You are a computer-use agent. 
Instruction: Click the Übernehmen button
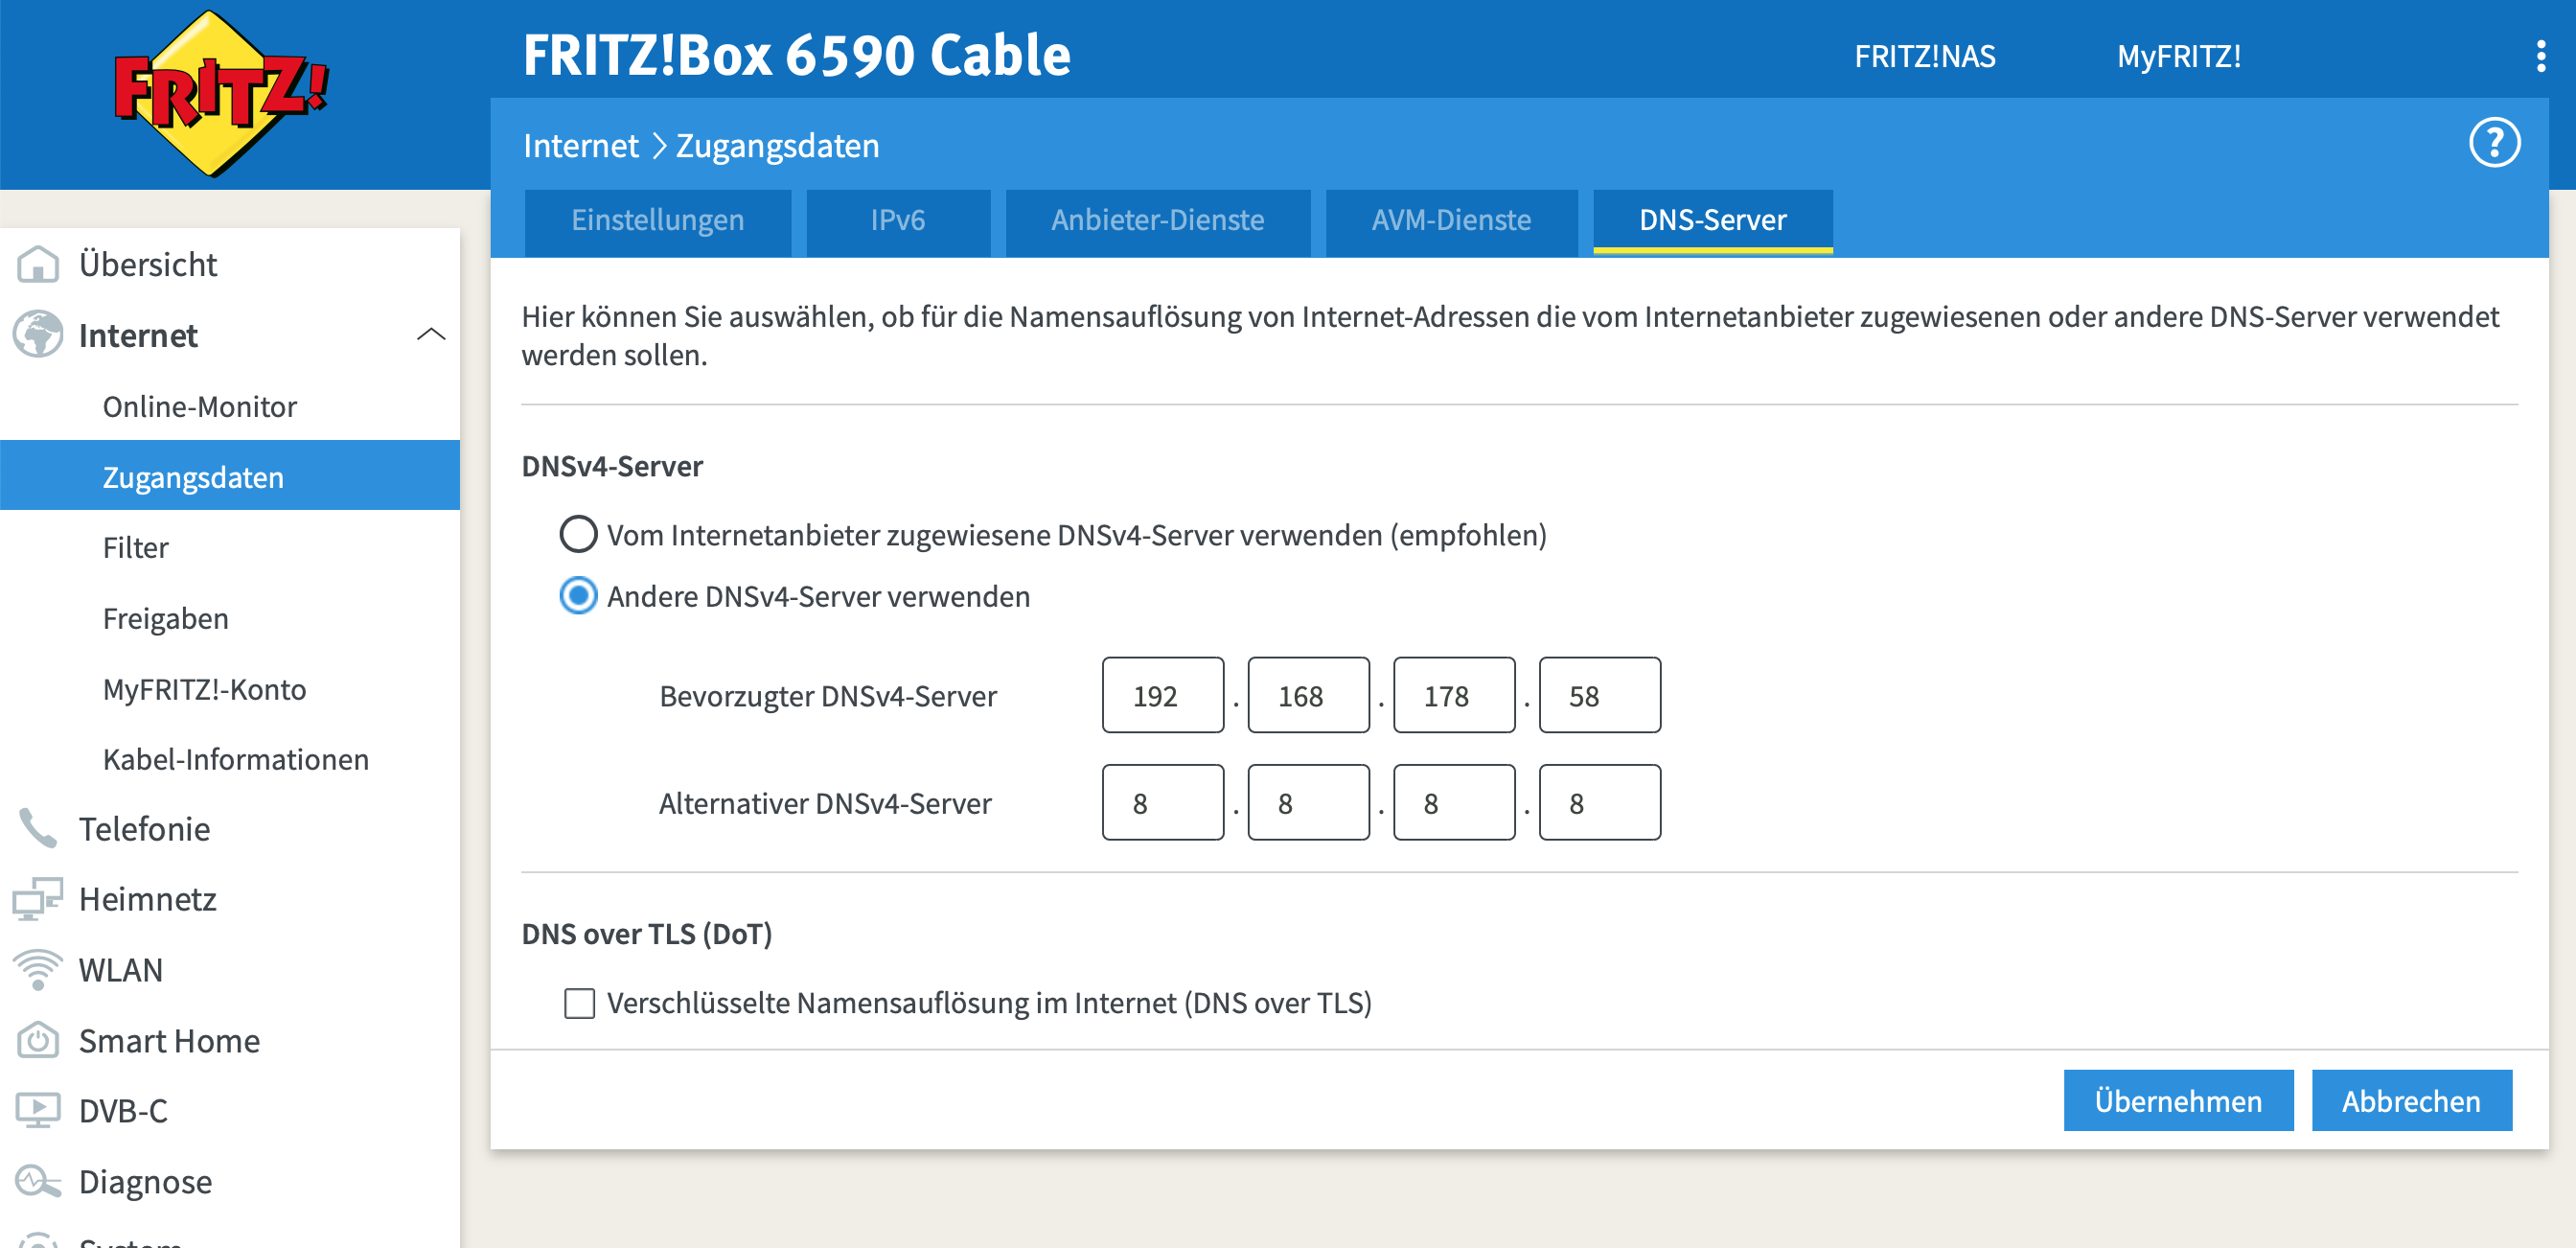point(2177,1100)
